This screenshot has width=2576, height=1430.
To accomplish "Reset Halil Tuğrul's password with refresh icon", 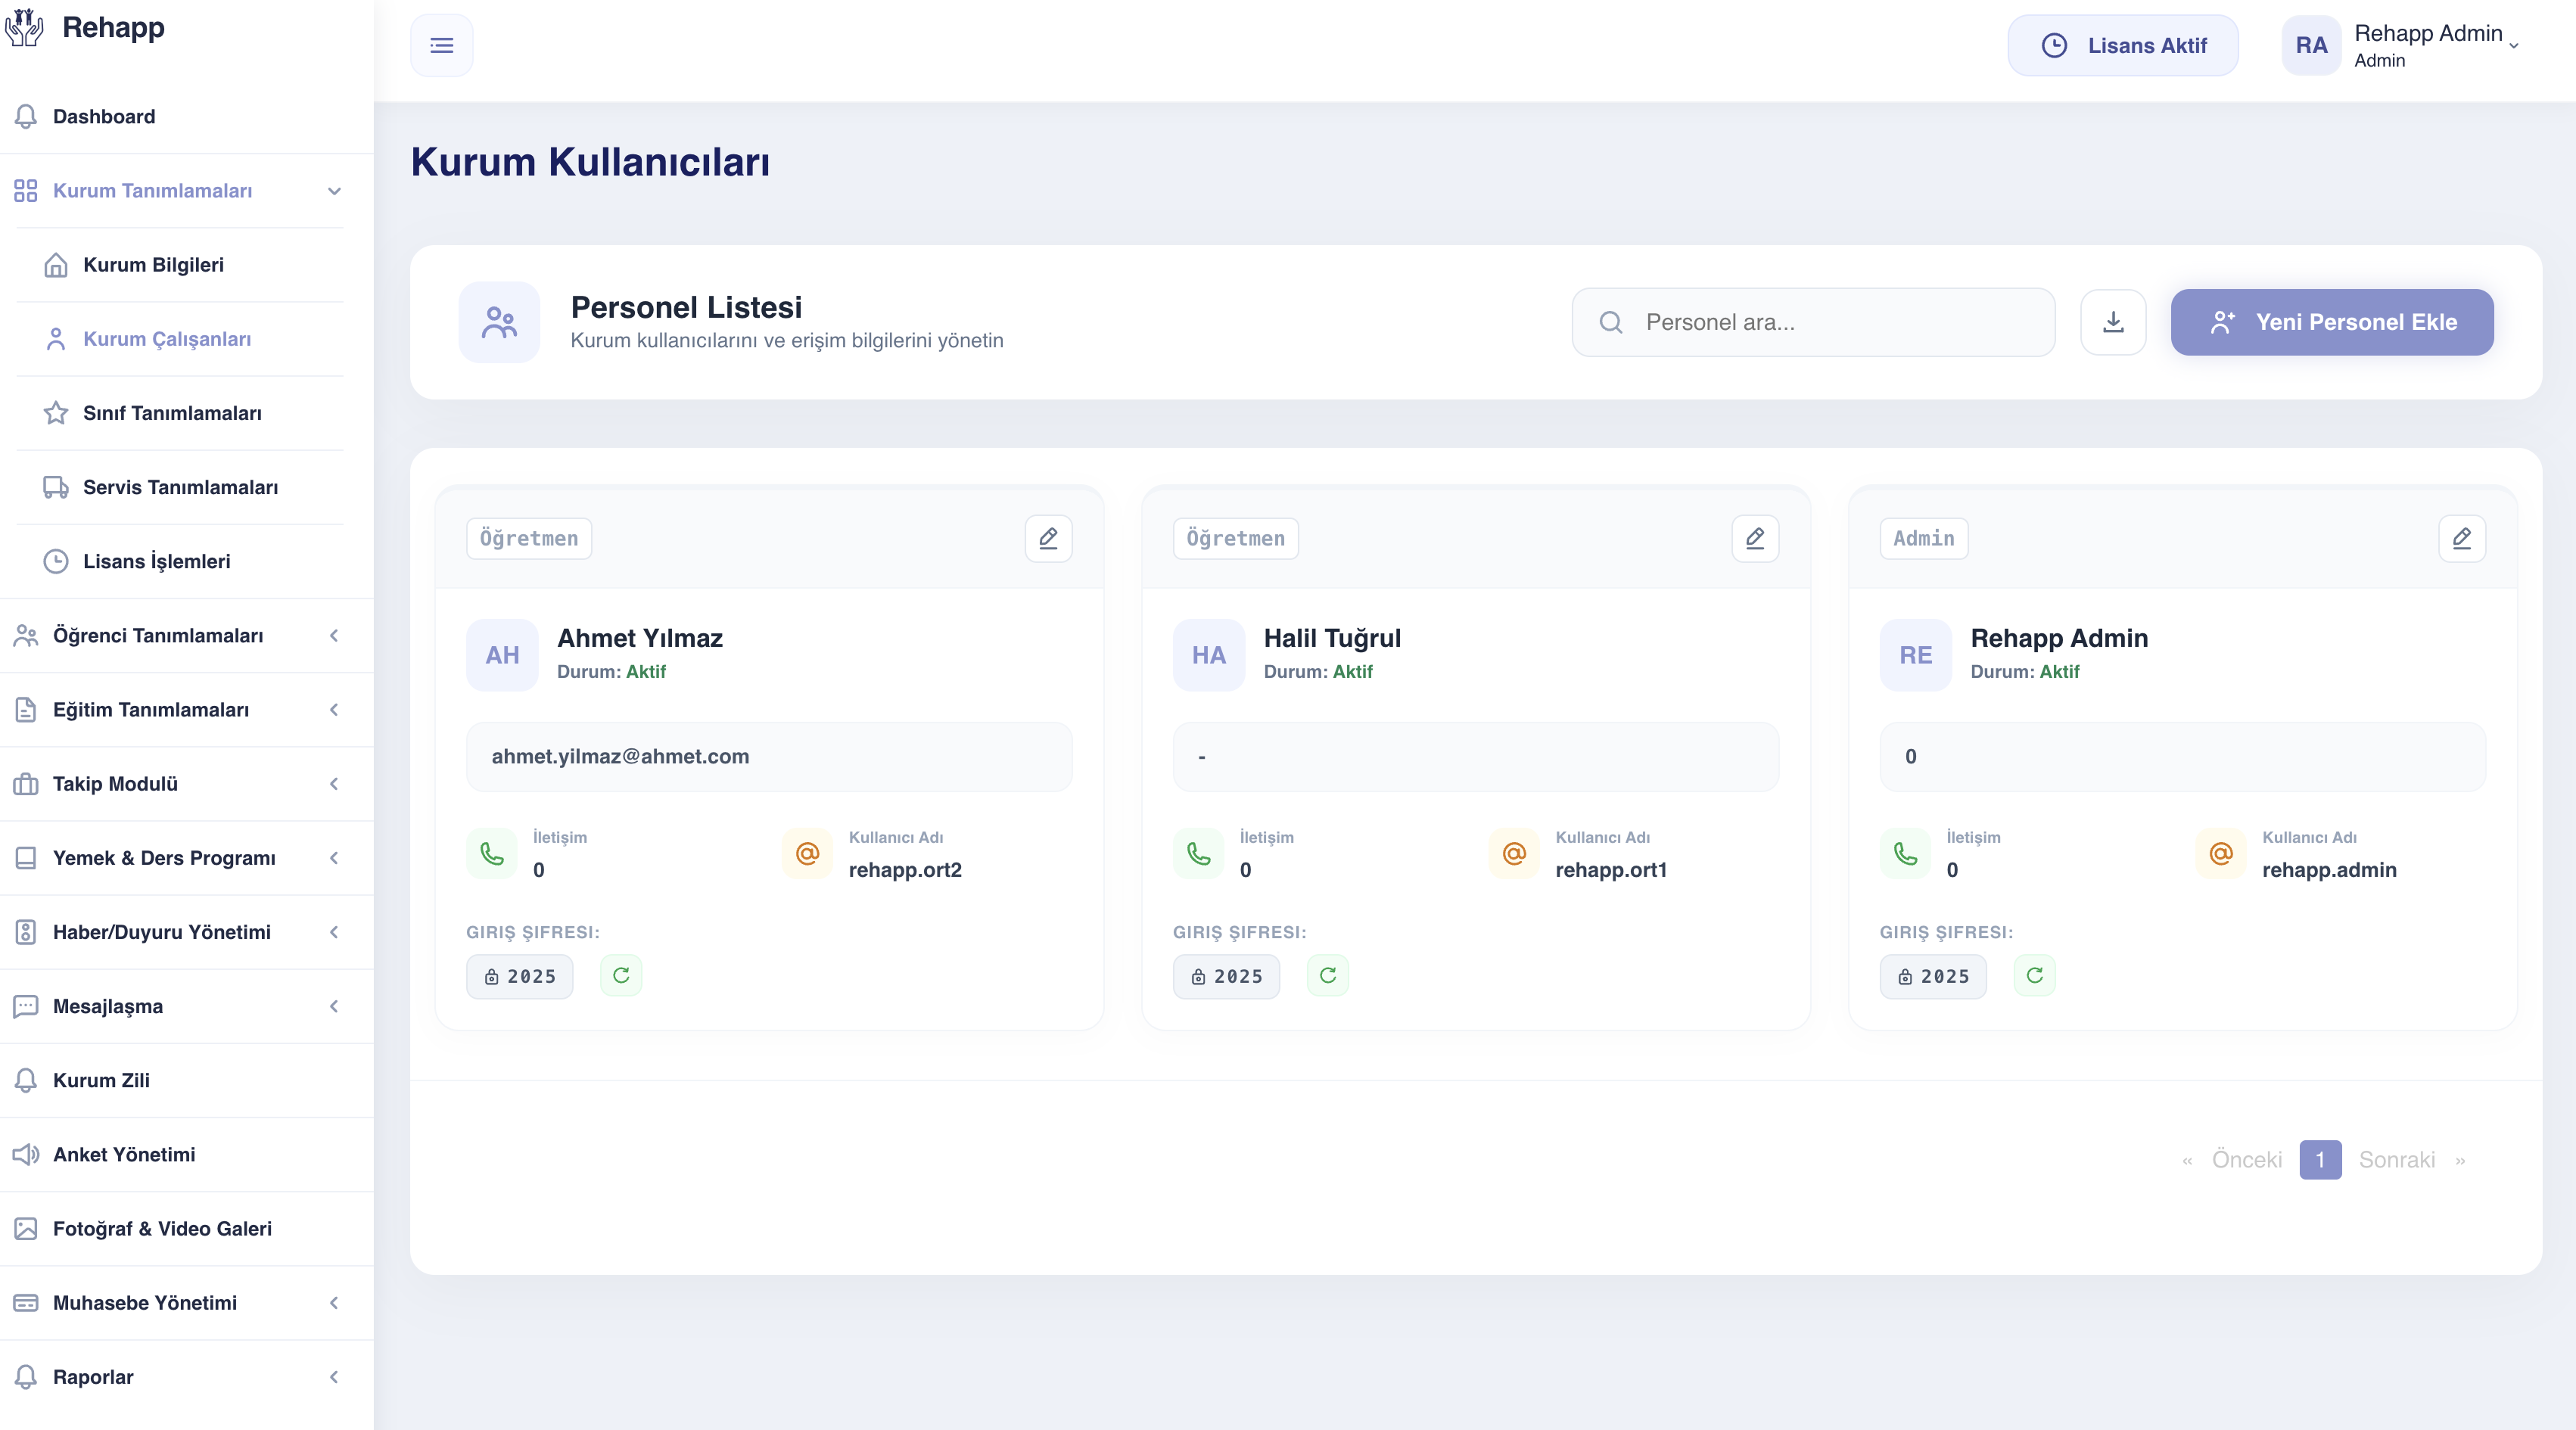I will coord(1328,975).
